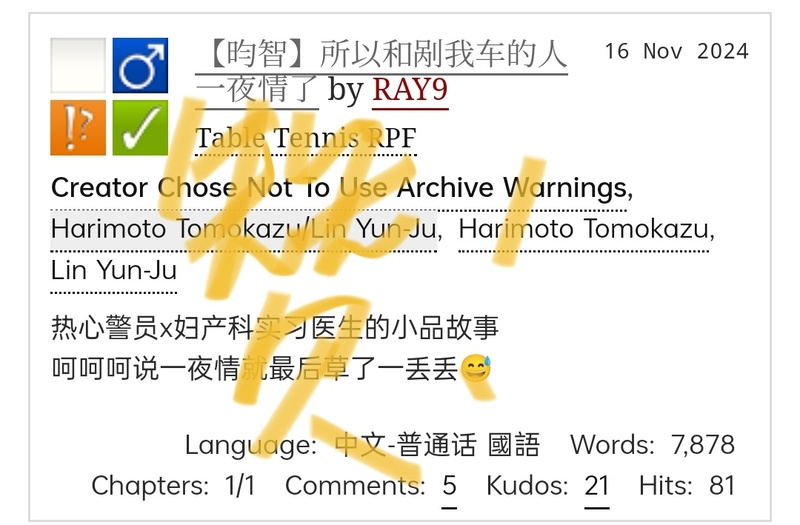Click the green checkmark complete-work icon
Viewport: 800px width, 525px height.
click(140, 128)
